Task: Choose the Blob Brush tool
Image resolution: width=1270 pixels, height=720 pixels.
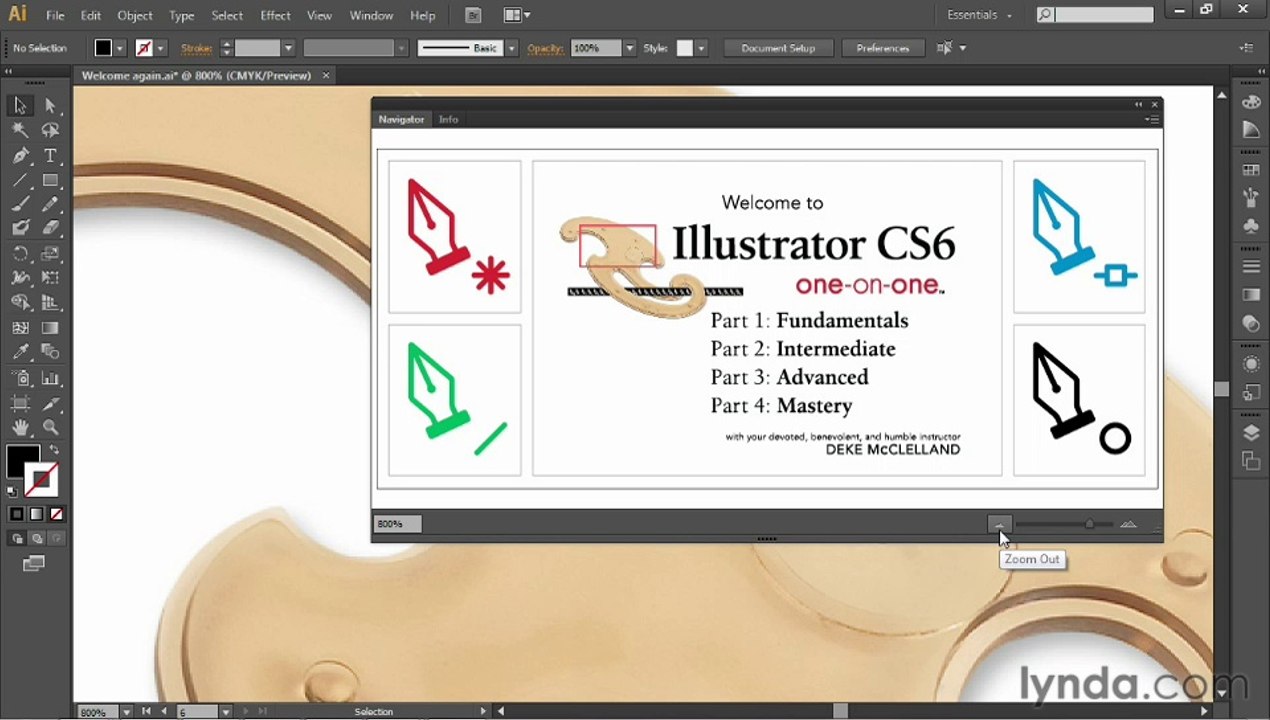Action: tap(20, 228)
